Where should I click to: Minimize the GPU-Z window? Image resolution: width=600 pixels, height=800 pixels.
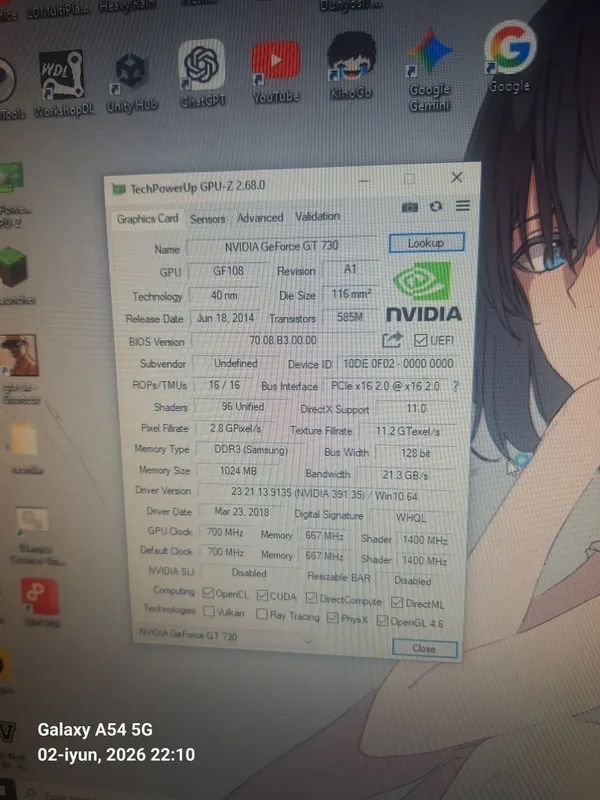[x=363, y=181]
